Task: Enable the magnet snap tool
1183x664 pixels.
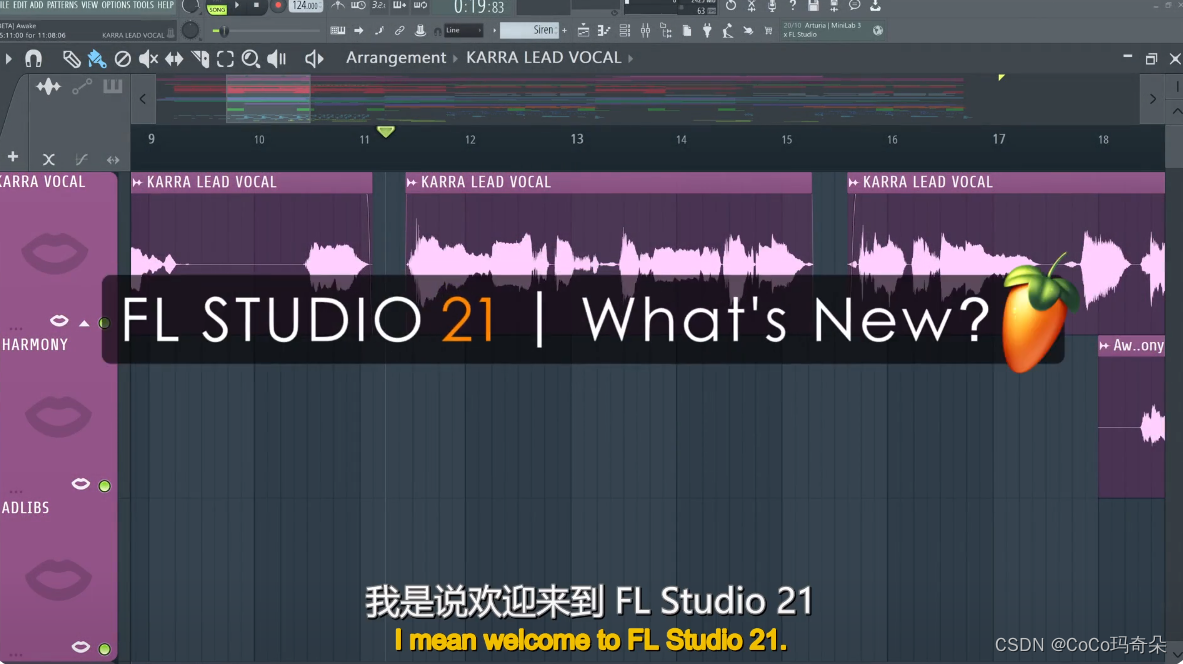Action: click(x=33, y=58)
